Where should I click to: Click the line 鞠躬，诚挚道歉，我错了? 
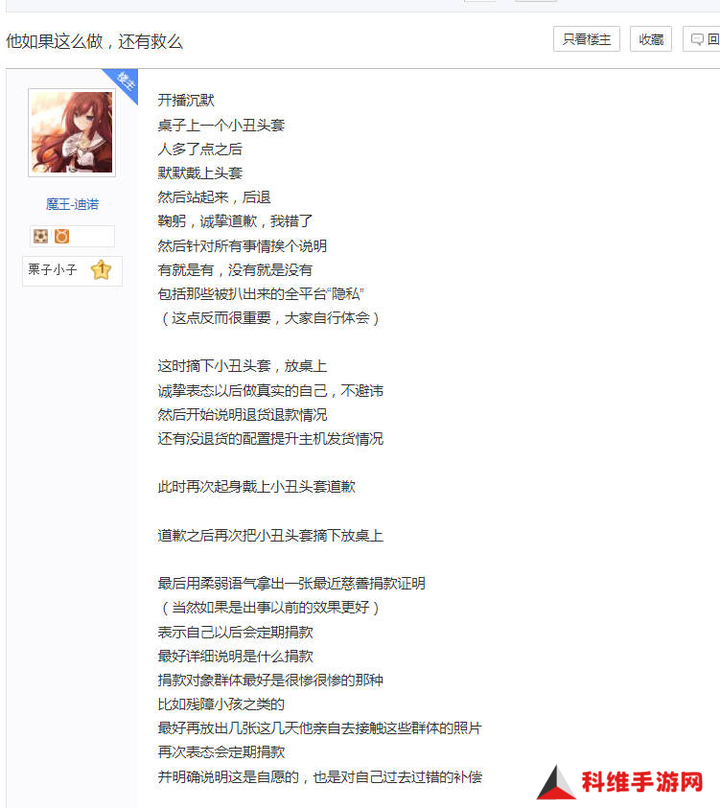pos(235,222)
